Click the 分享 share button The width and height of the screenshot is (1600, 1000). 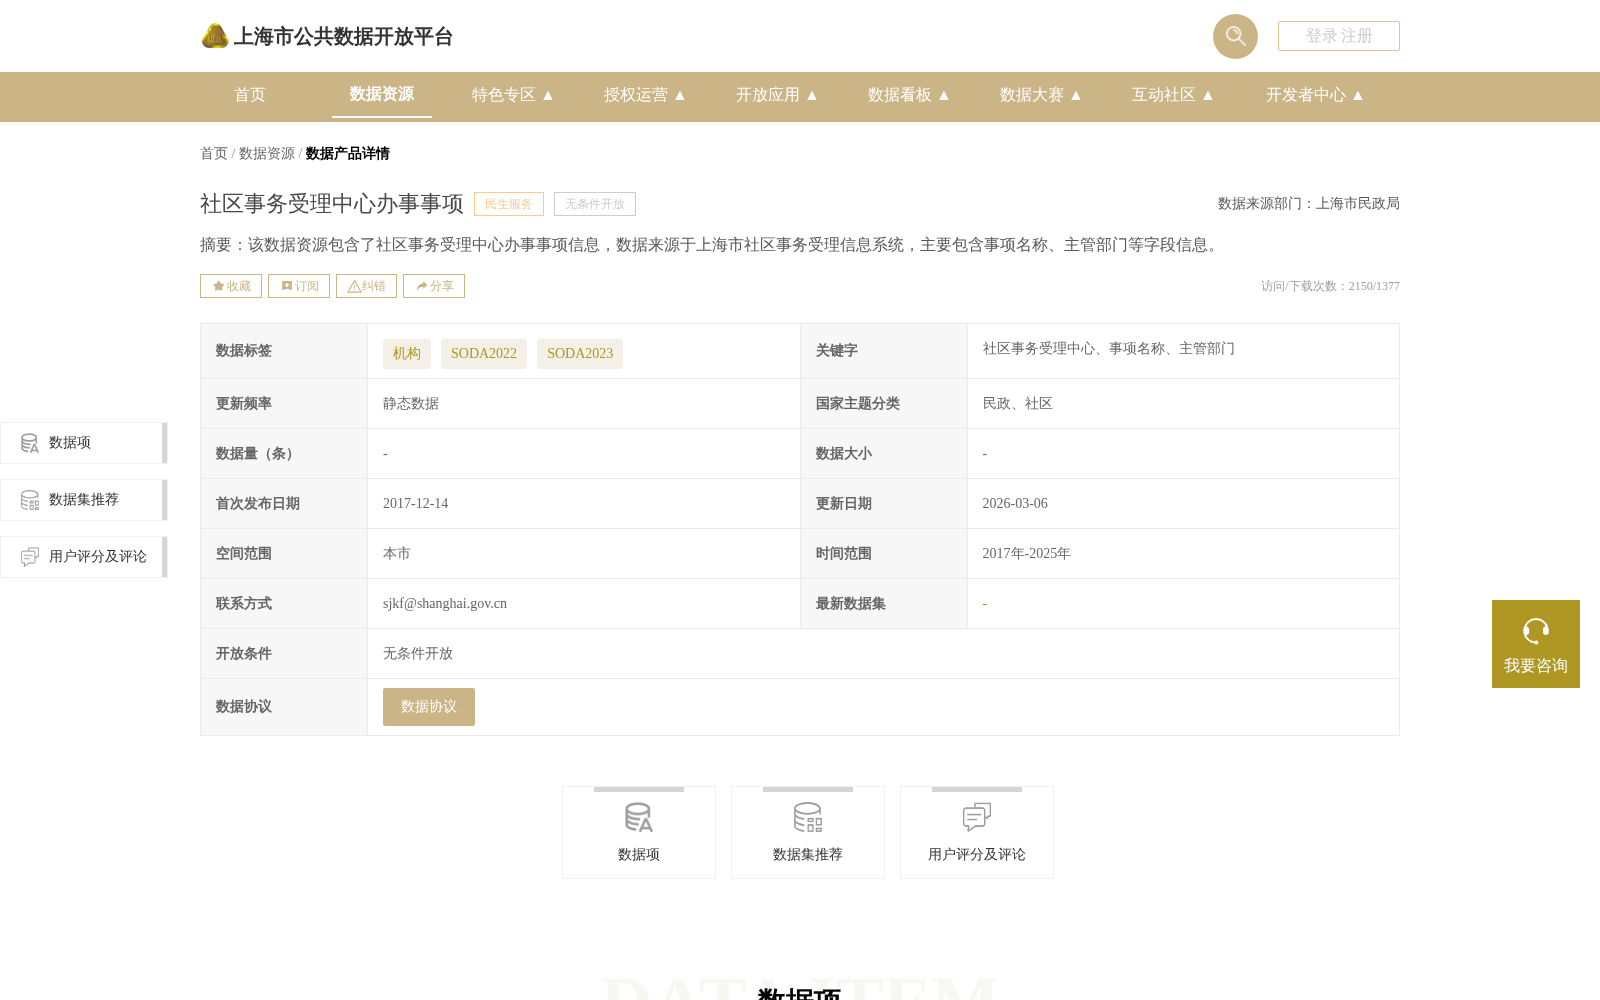point(434,286)
